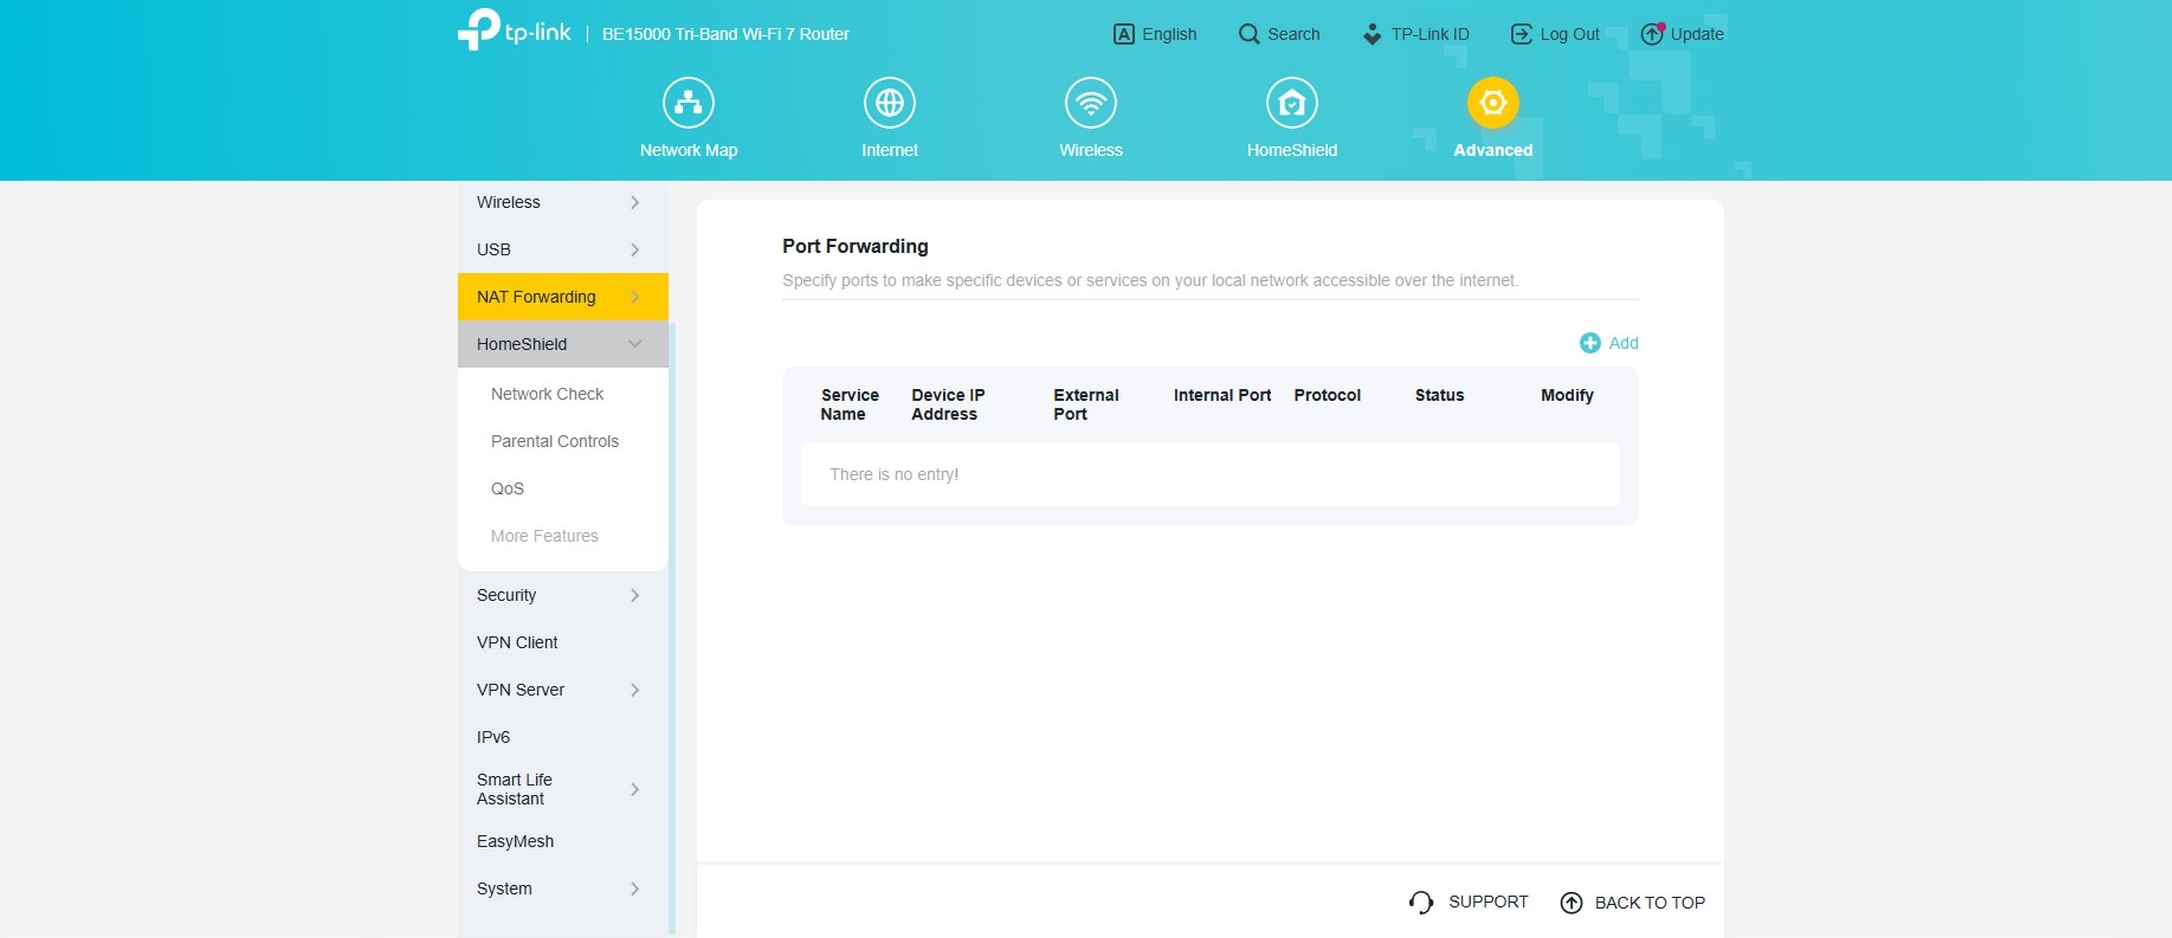Click the Update icon with red dot
2172x938 pixels.
[1652, 34]
